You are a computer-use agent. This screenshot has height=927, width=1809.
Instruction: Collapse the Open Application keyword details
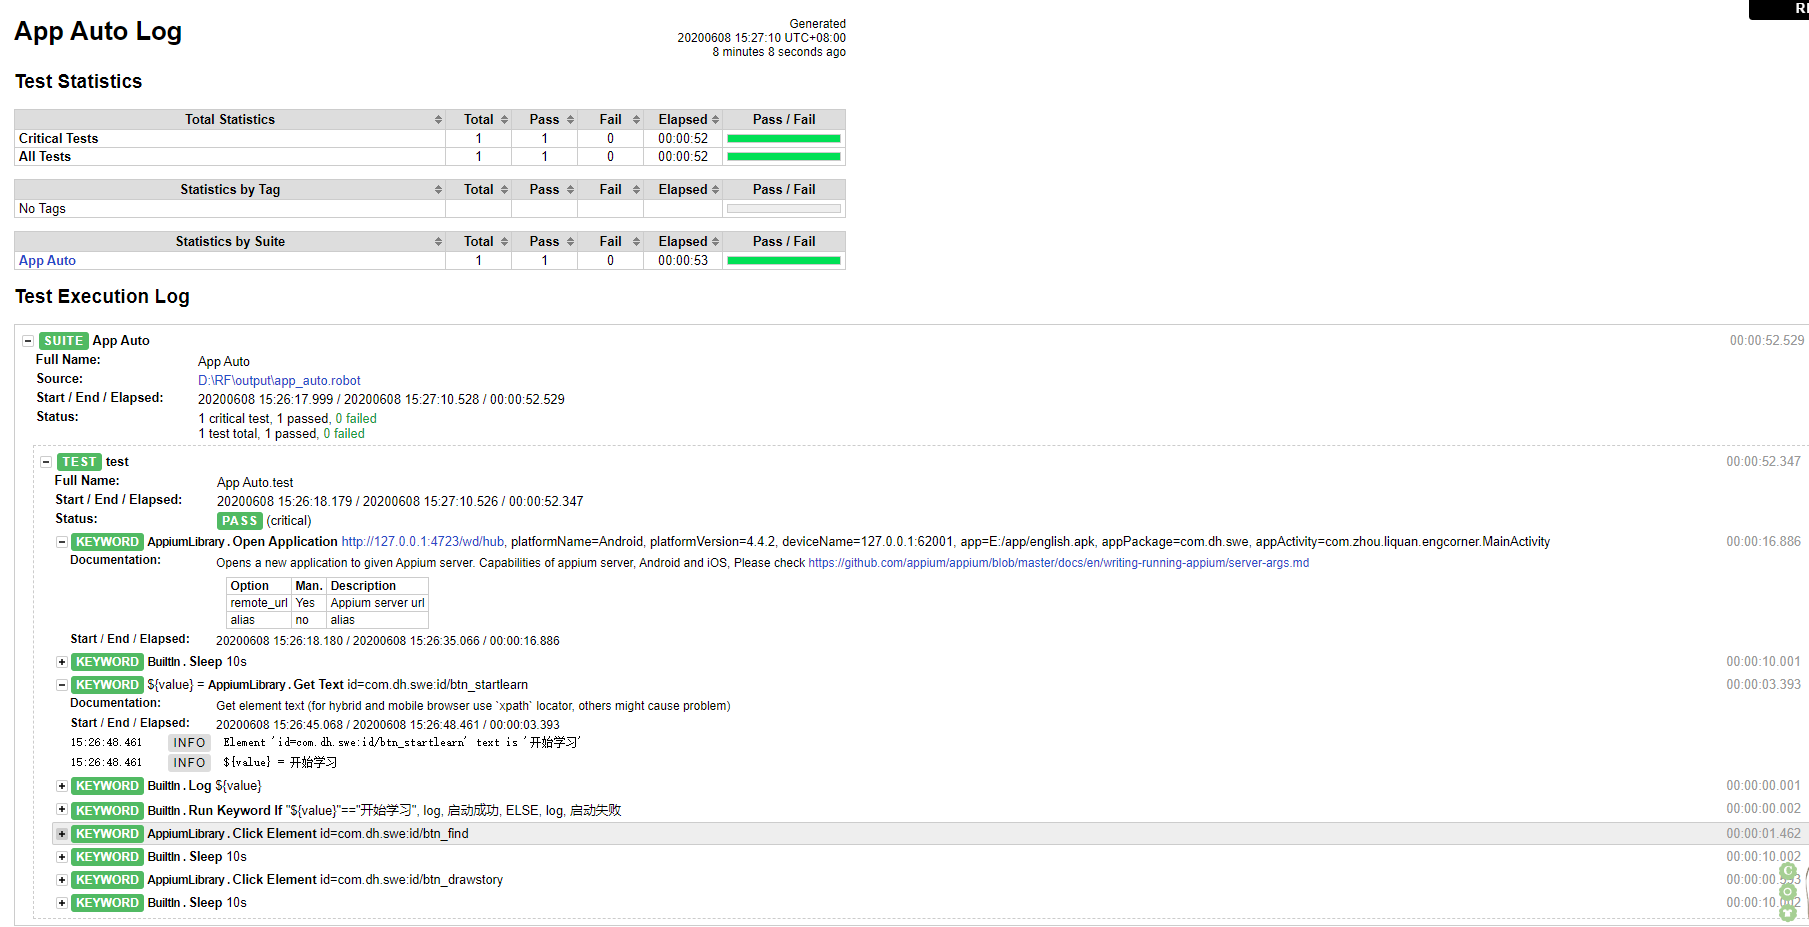[61, 541]
